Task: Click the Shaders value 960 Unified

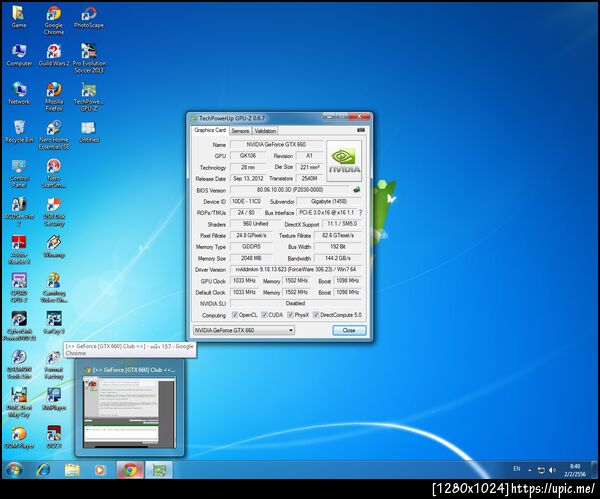Action: pyautogui.click(x=255, y=224)
